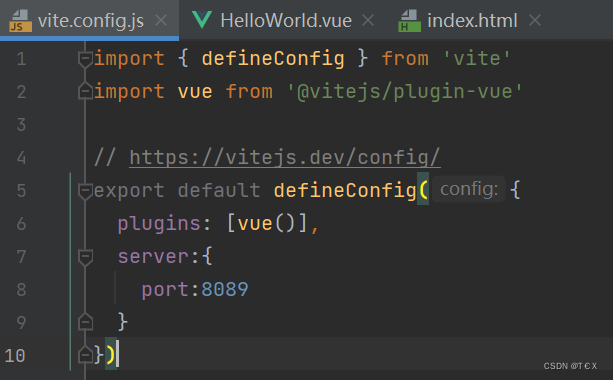Select the vite.config.js tab

(x=91, y=20)
